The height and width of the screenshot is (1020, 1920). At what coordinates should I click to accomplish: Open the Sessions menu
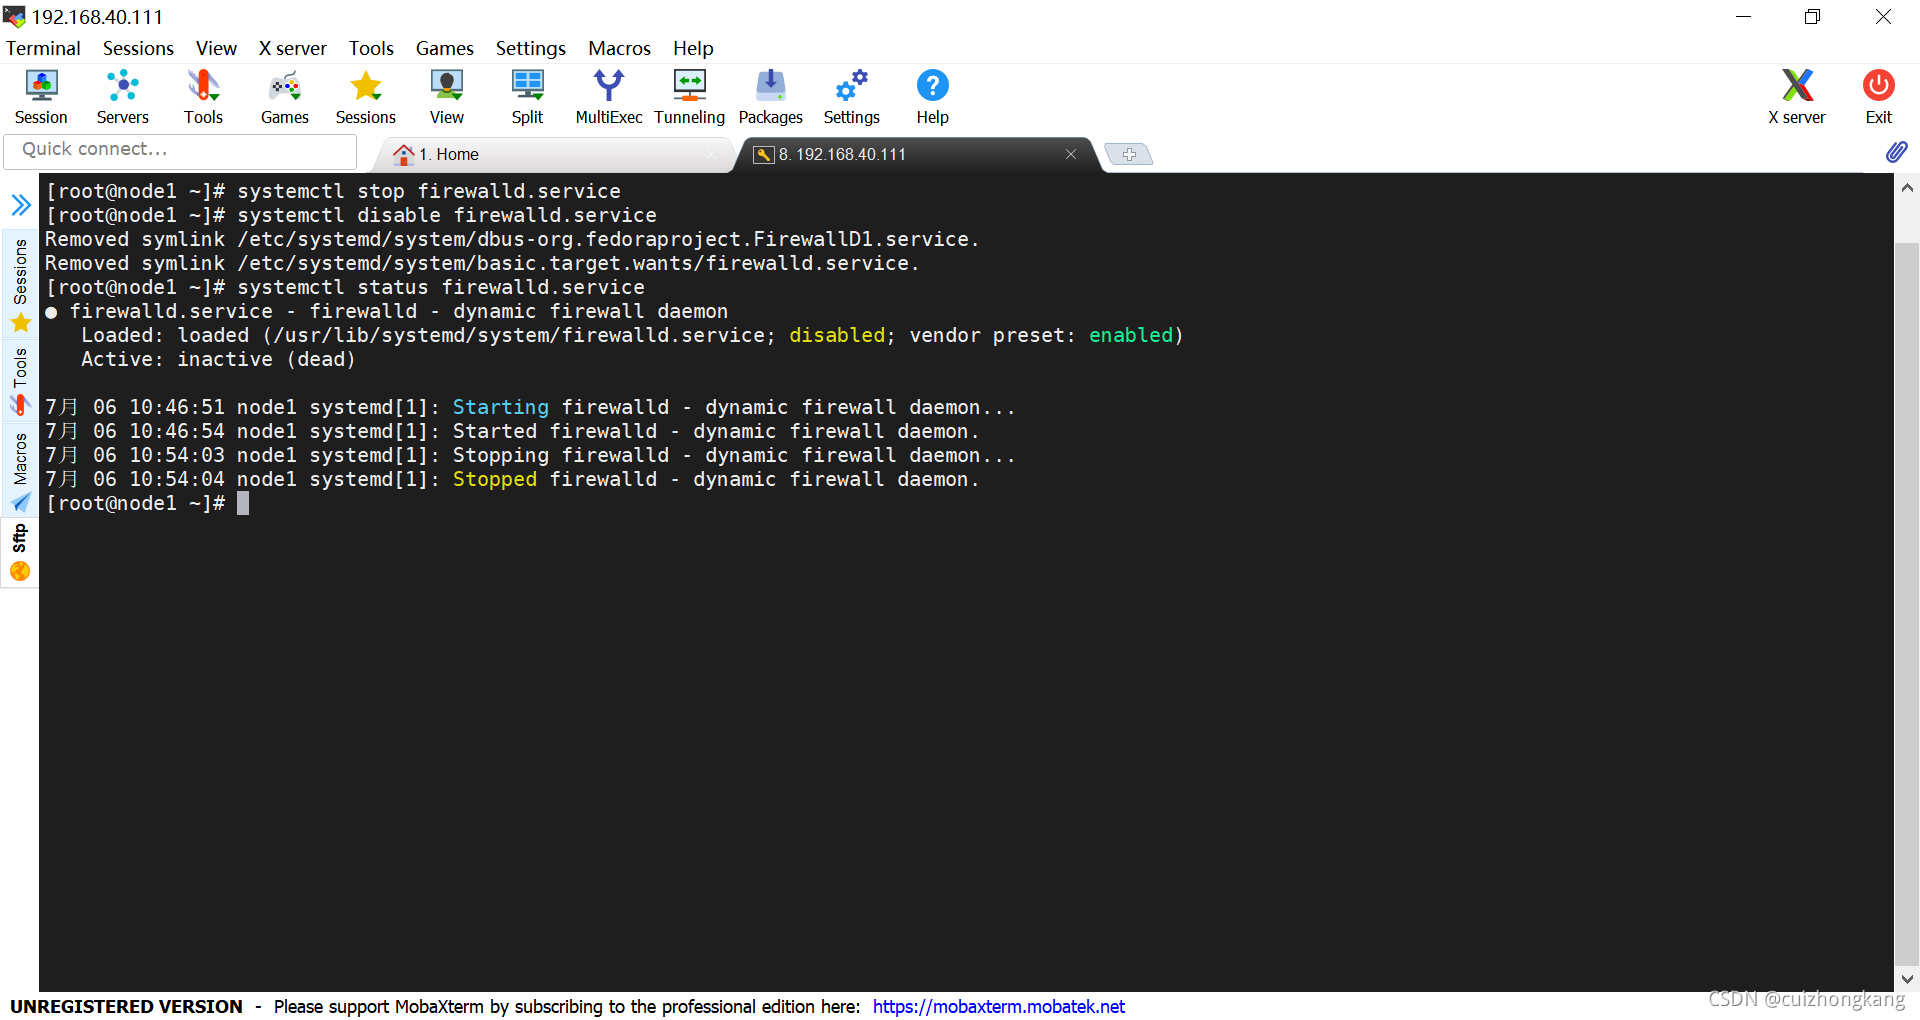click(138, 48)
